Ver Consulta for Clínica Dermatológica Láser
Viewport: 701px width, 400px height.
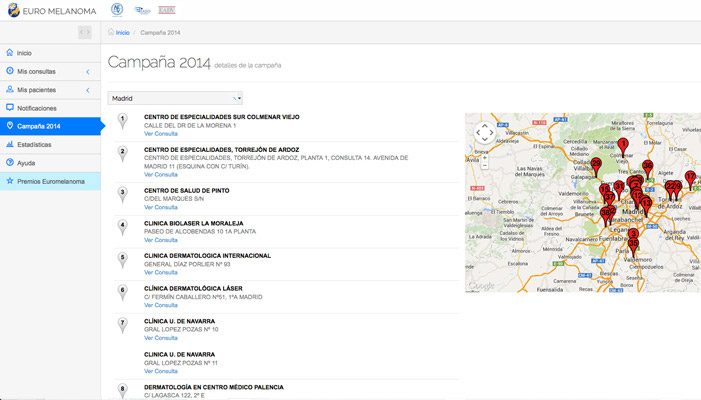coord(160,305)
